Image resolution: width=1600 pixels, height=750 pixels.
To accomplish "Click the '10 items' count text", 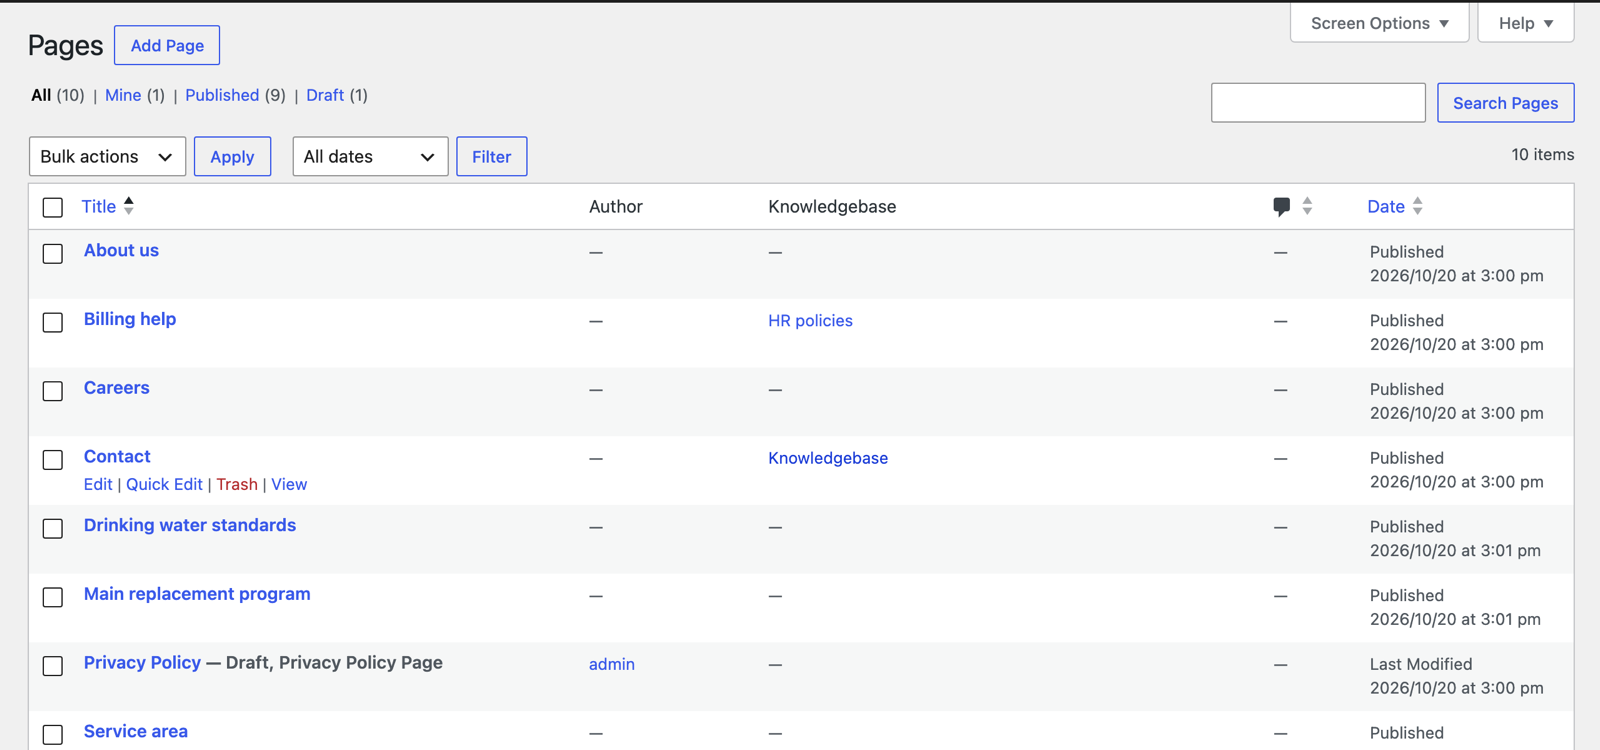I will (x=1543, y=154).
